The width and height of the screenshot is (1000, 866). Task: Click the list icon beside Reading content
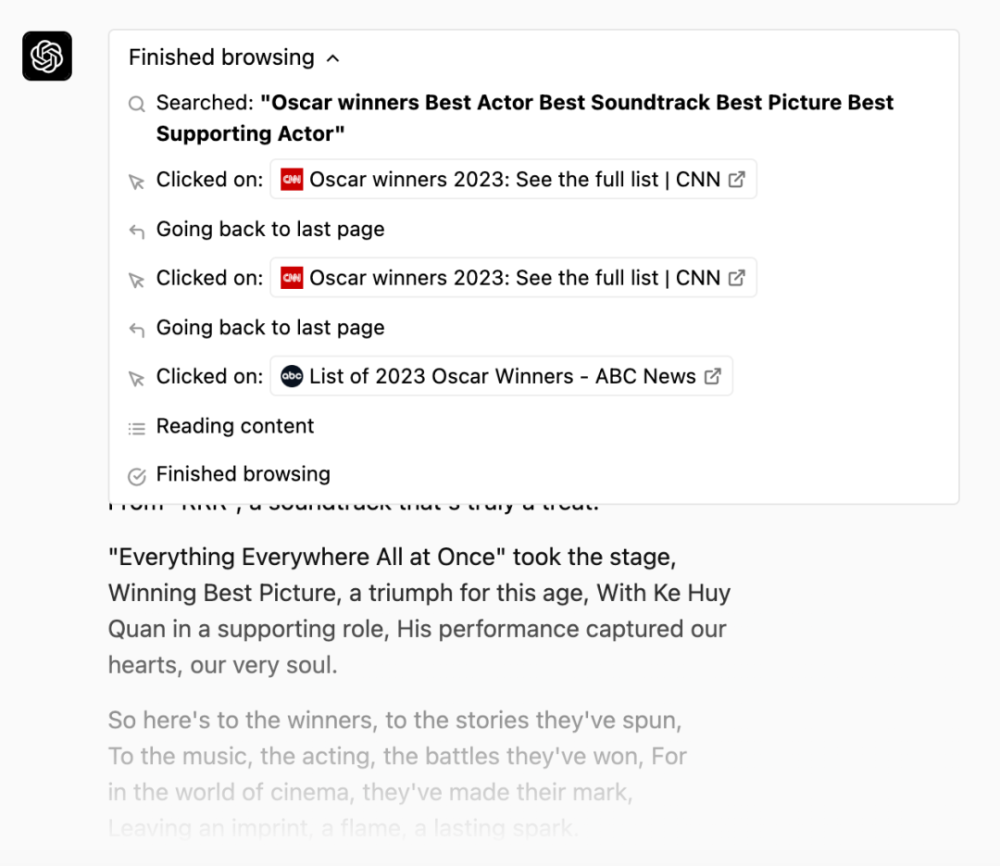coord(137,428)
